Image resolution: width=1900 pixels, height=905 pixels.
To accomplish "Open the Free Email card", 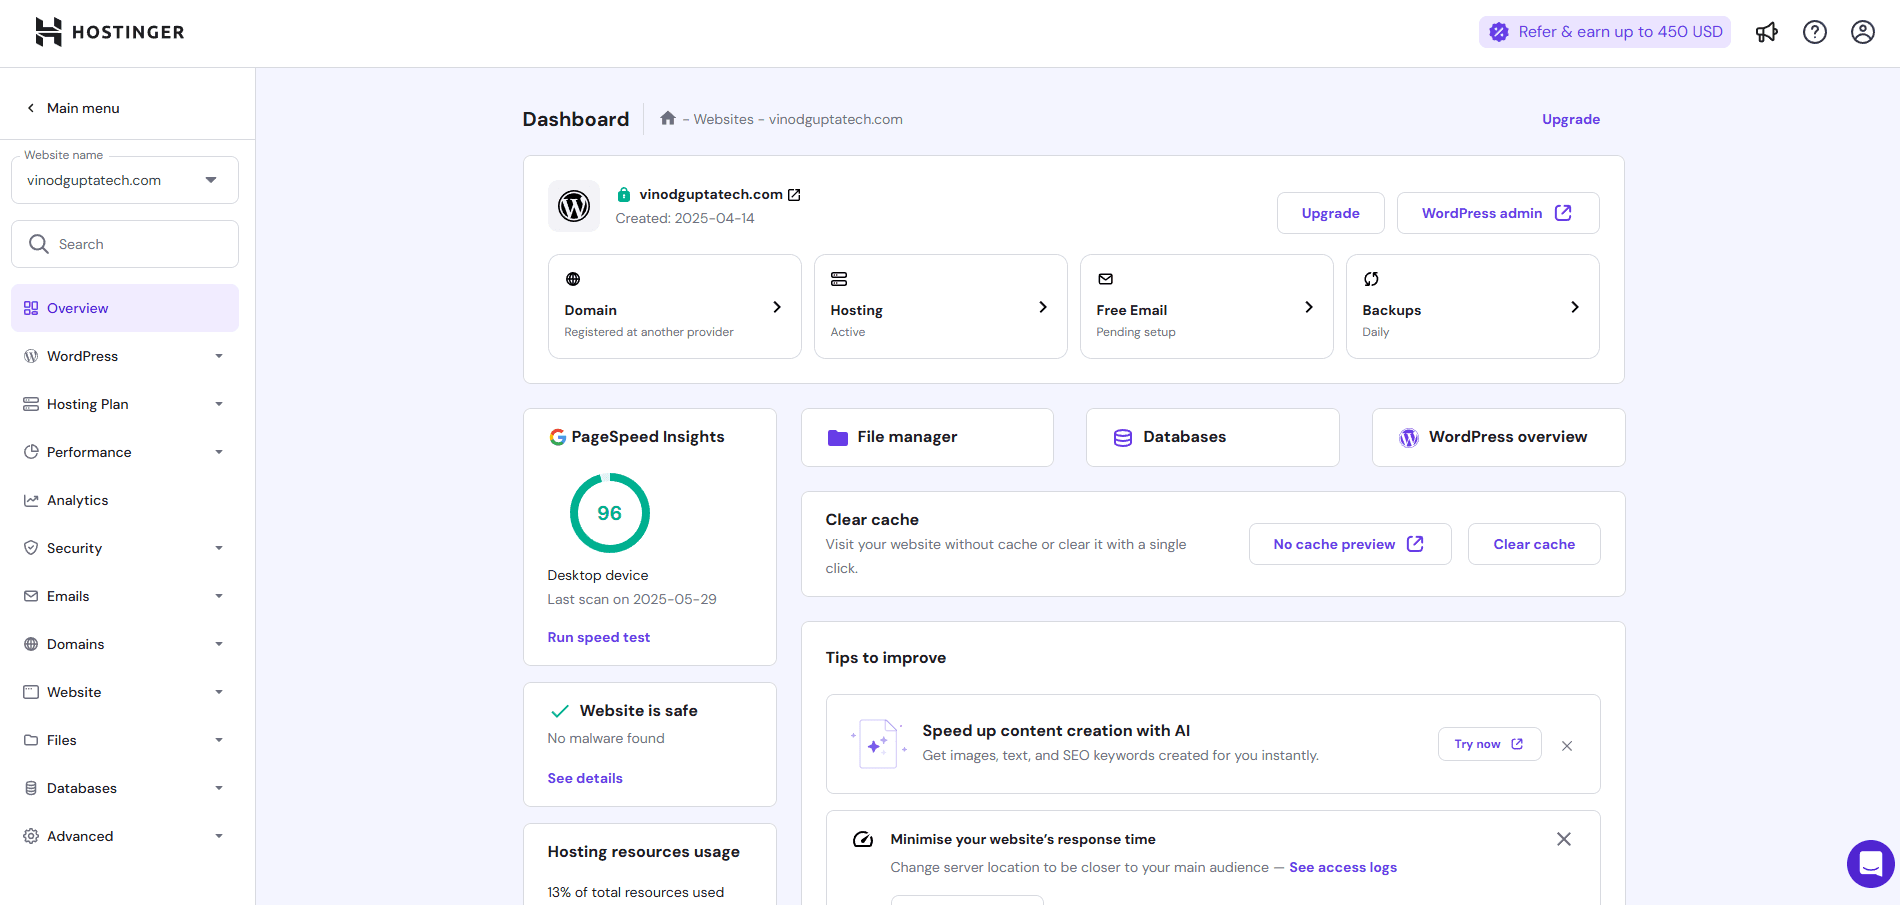I will click(1207, 306).
